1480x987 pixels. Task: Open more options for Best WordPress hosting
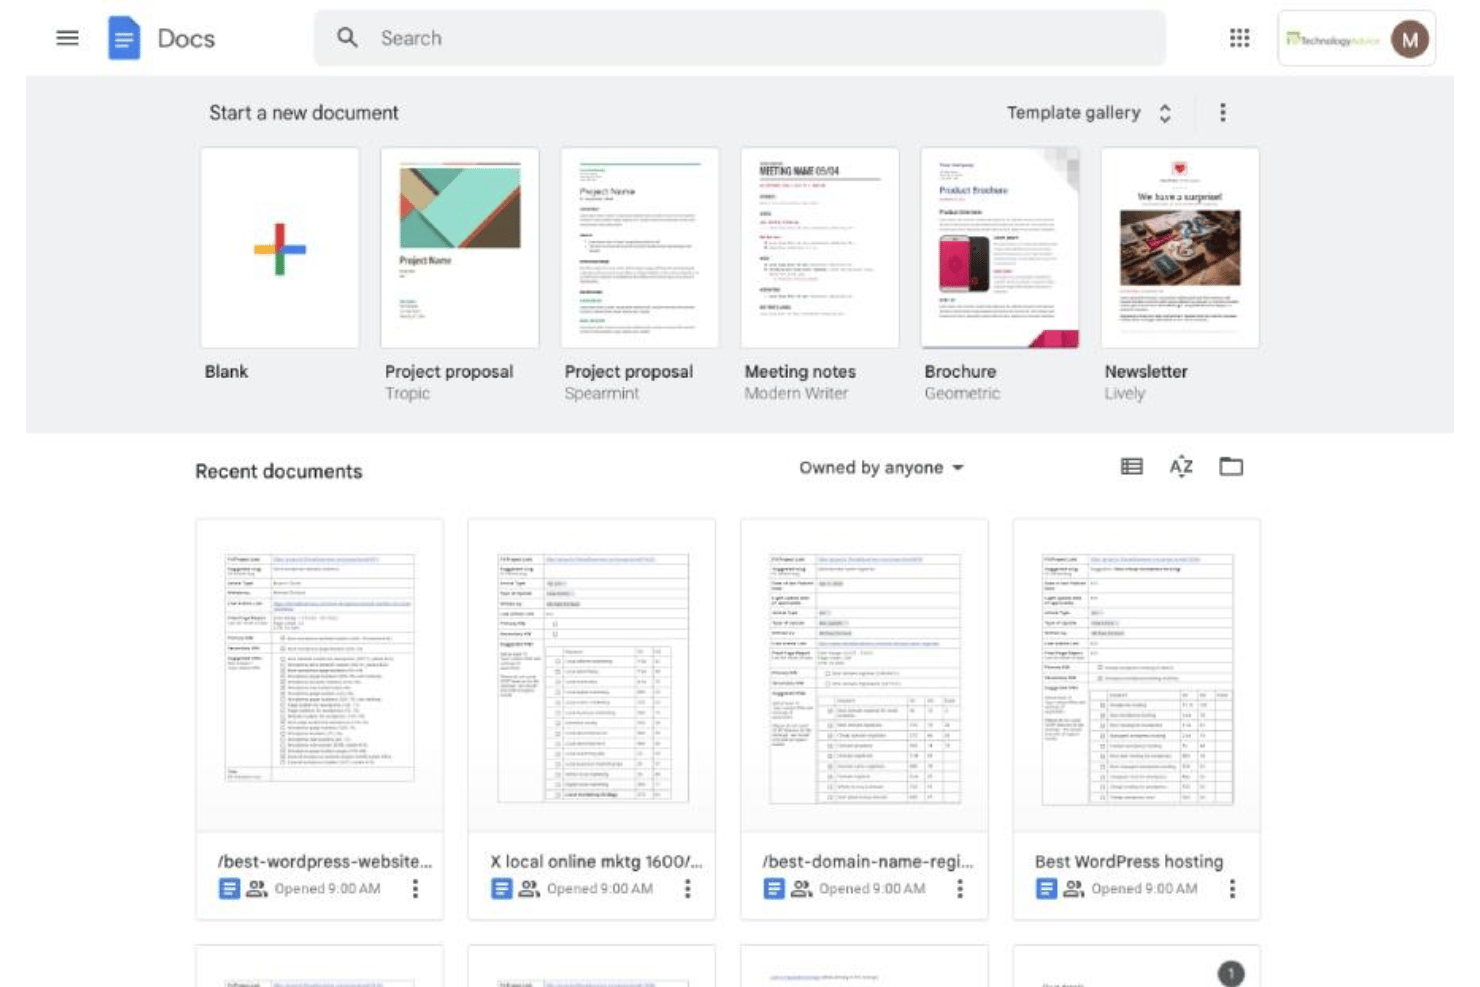click(x=1232, y=888)
